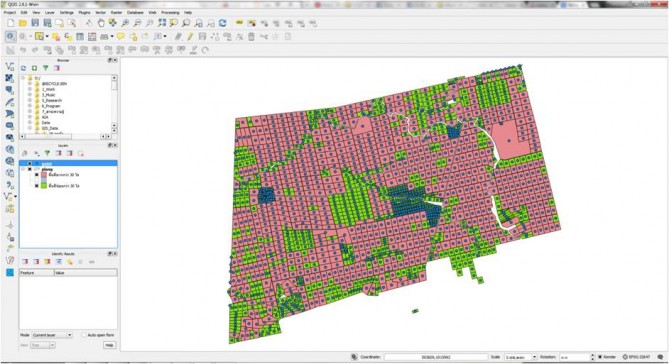Enable the Auto open form checkbox
The height and width of the screenshot is (364, 669).
(x=84, y=335)
